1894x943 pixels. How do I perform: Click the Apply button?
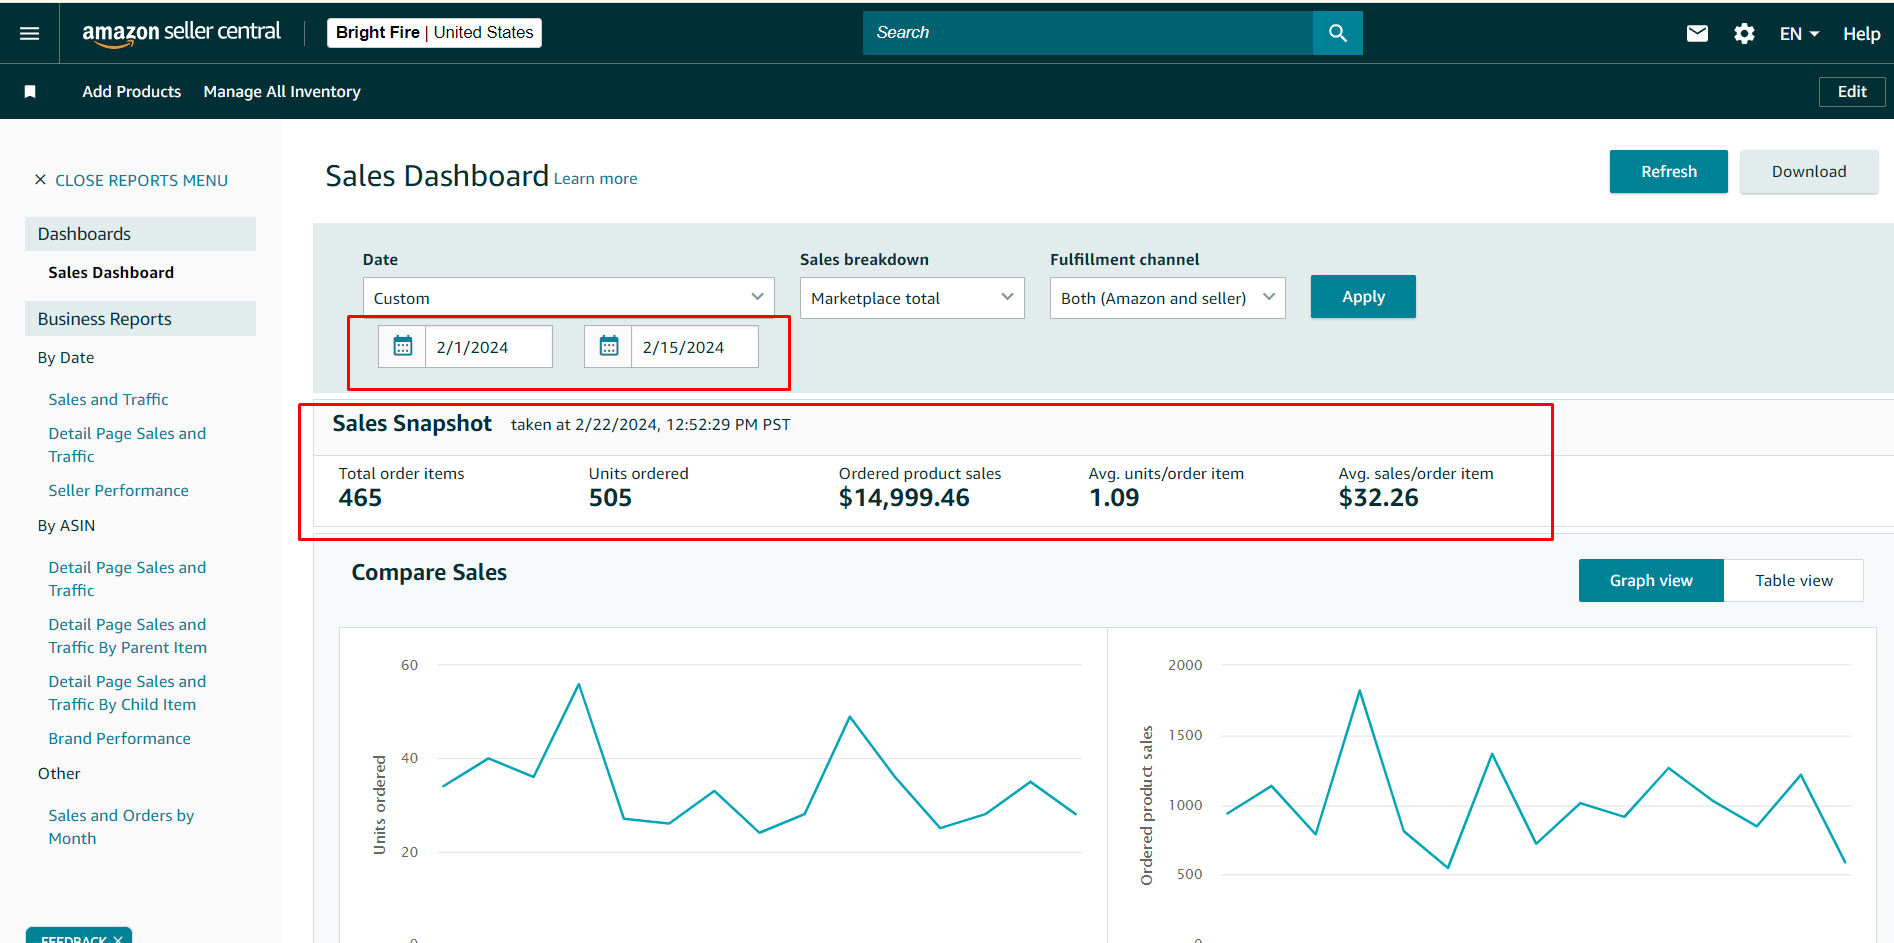pyautogui.click(x=1363, y=297)
